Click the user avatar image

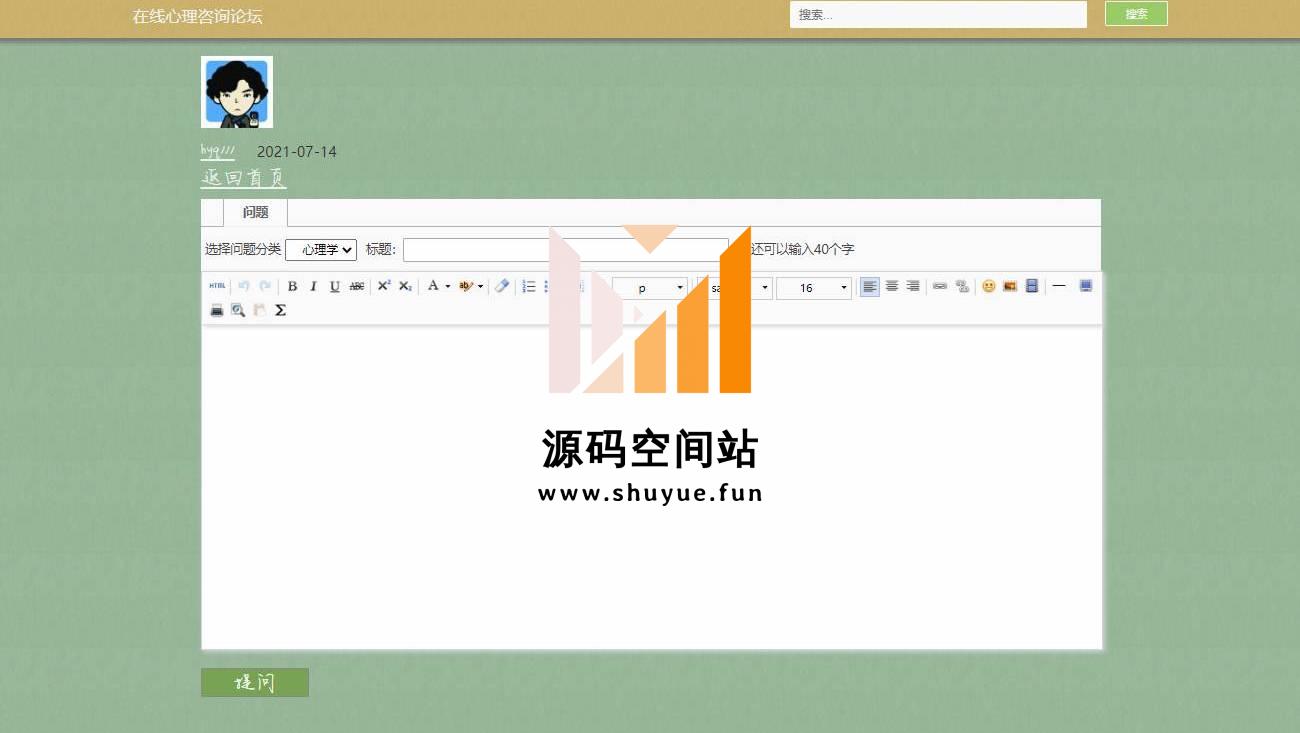click(237, 92)
